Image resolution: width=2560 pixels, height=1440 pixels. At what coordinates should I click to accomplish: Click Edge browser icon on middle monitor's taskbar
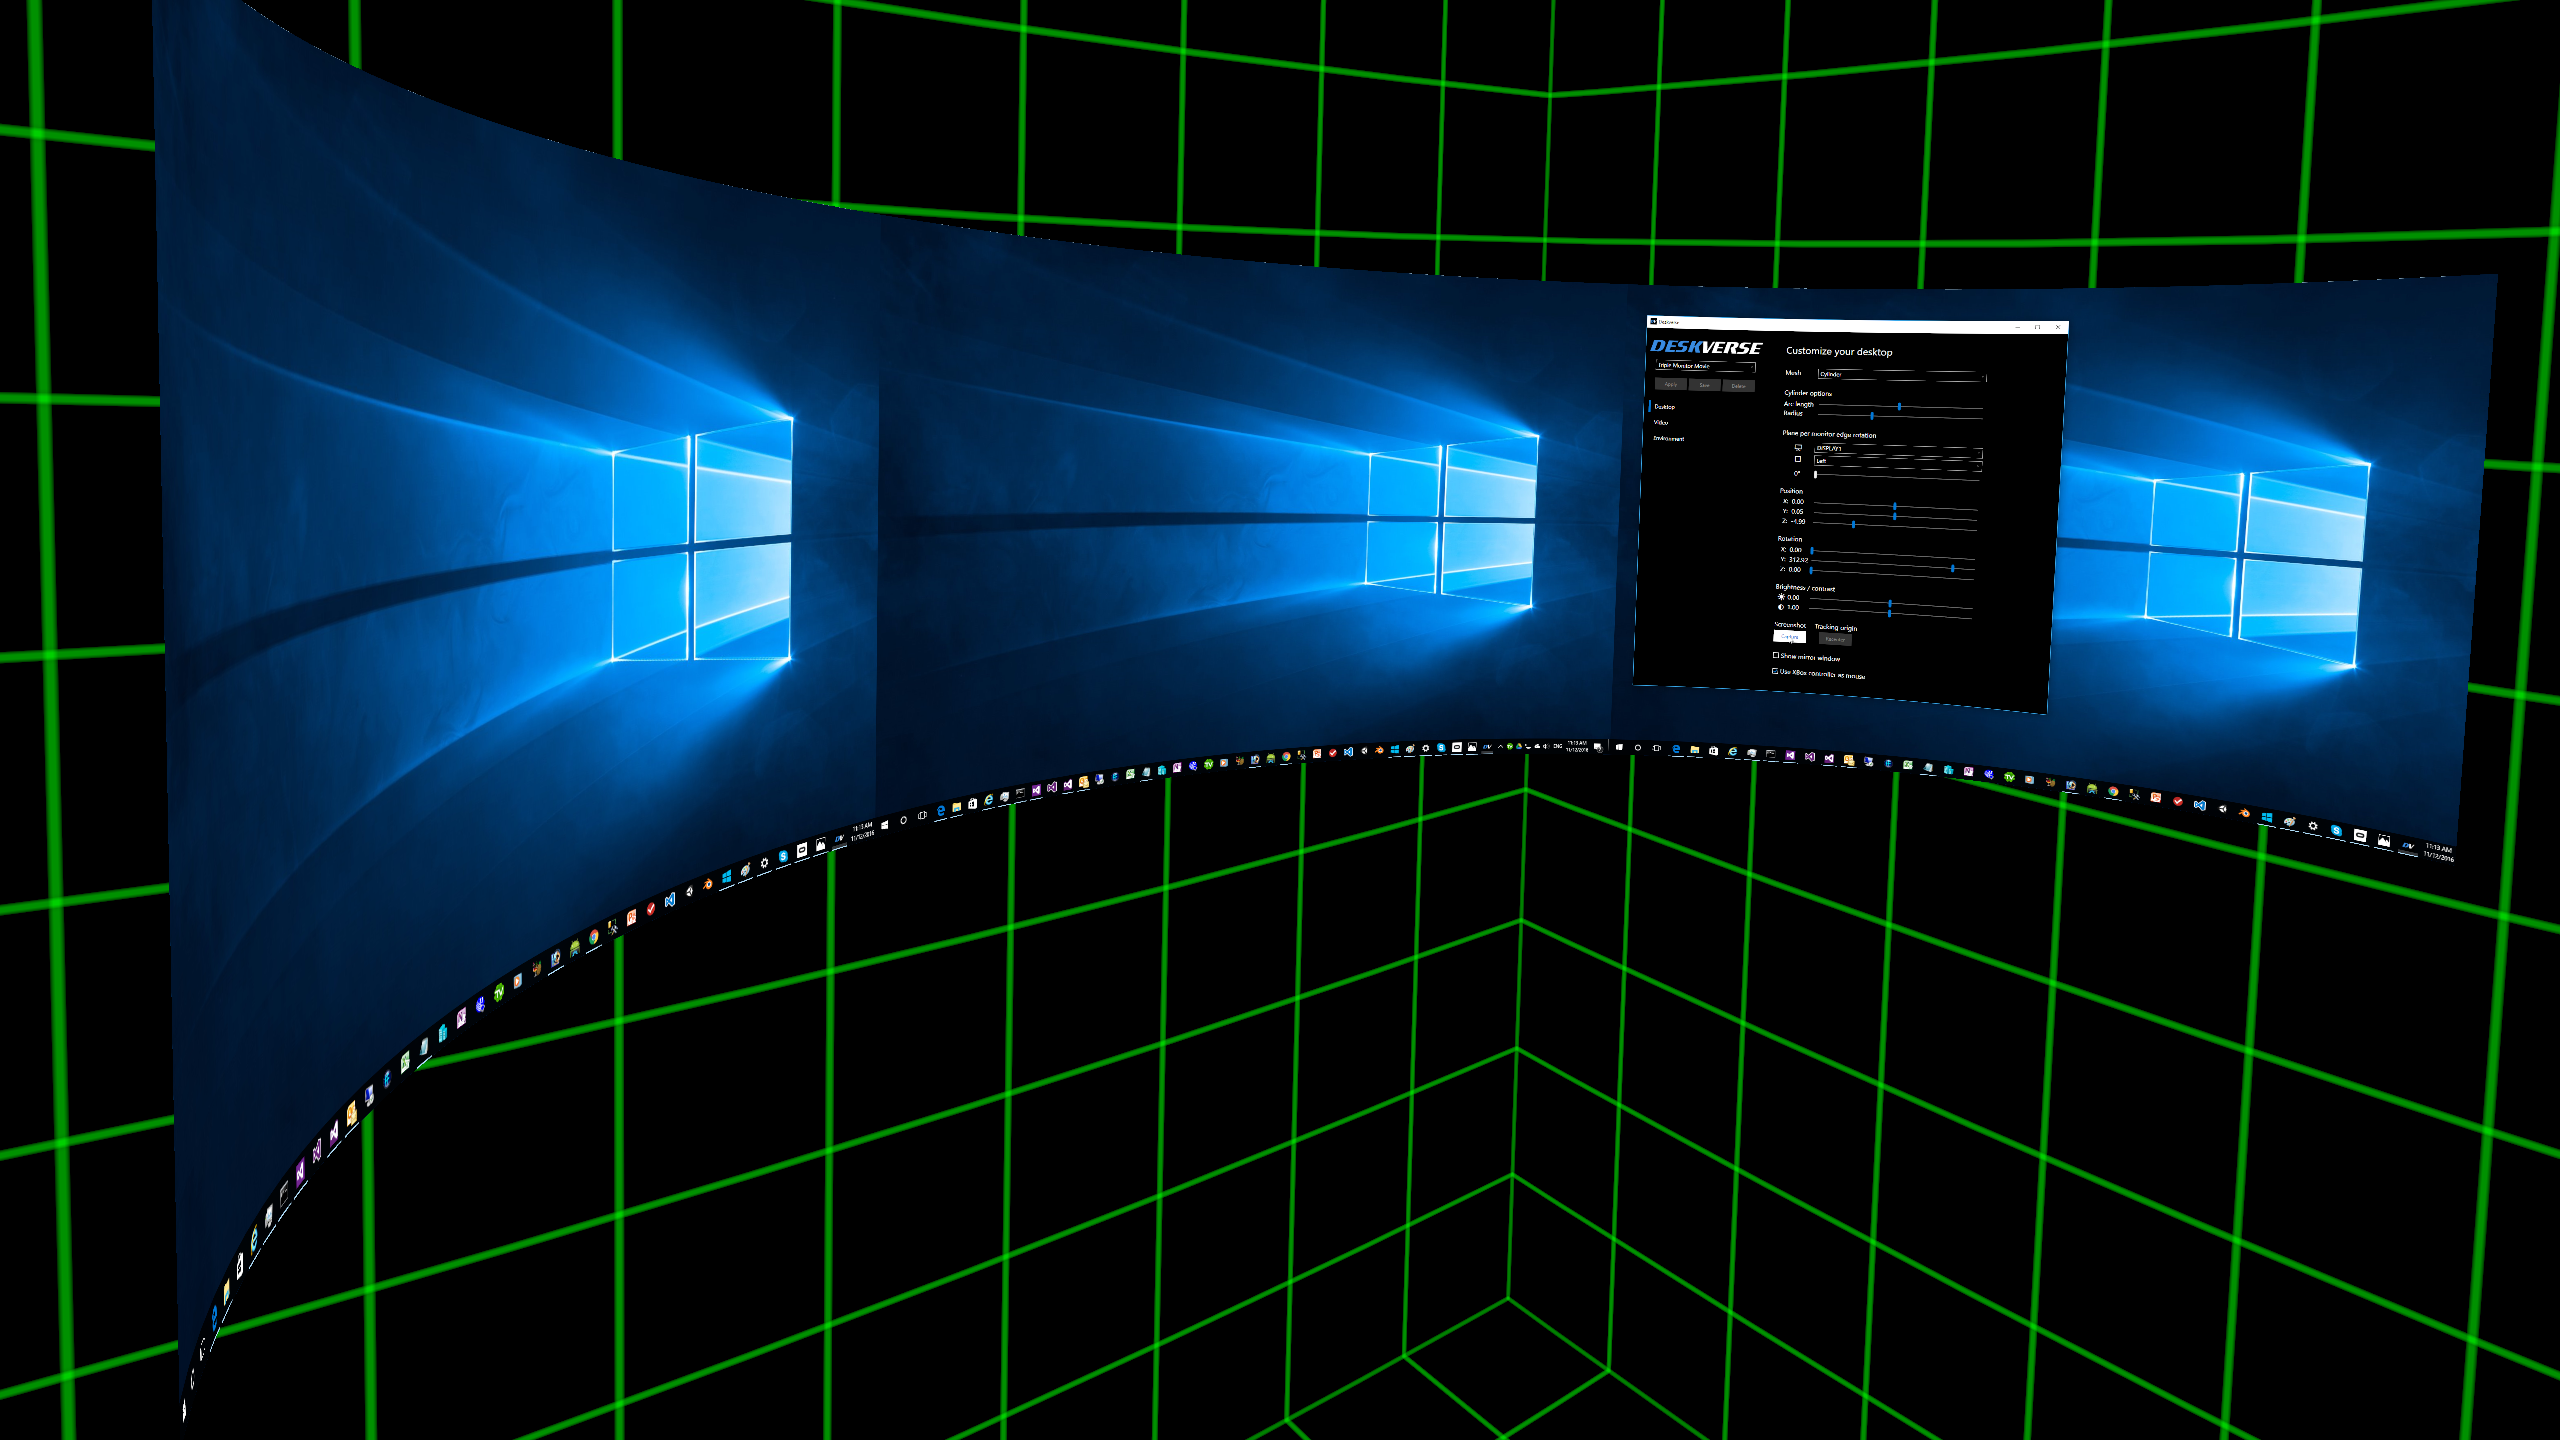click(x=941, y=811)
